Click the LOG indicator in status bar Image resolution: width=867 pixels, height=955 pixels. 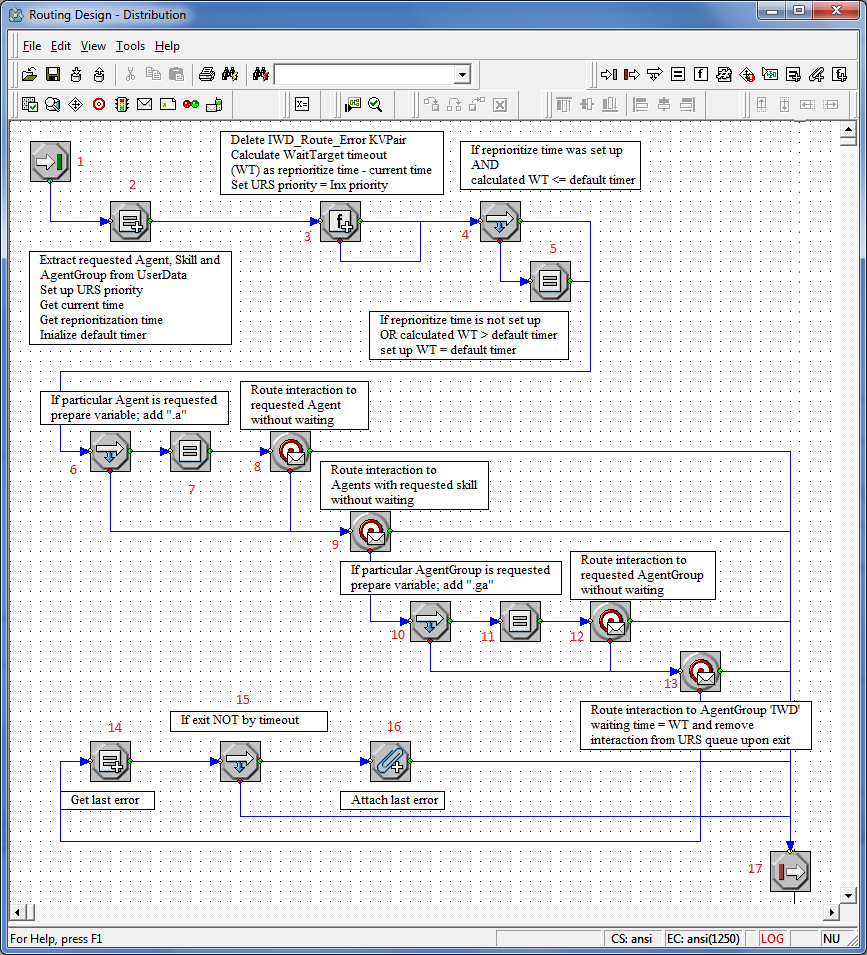click(x=772, y=939)
